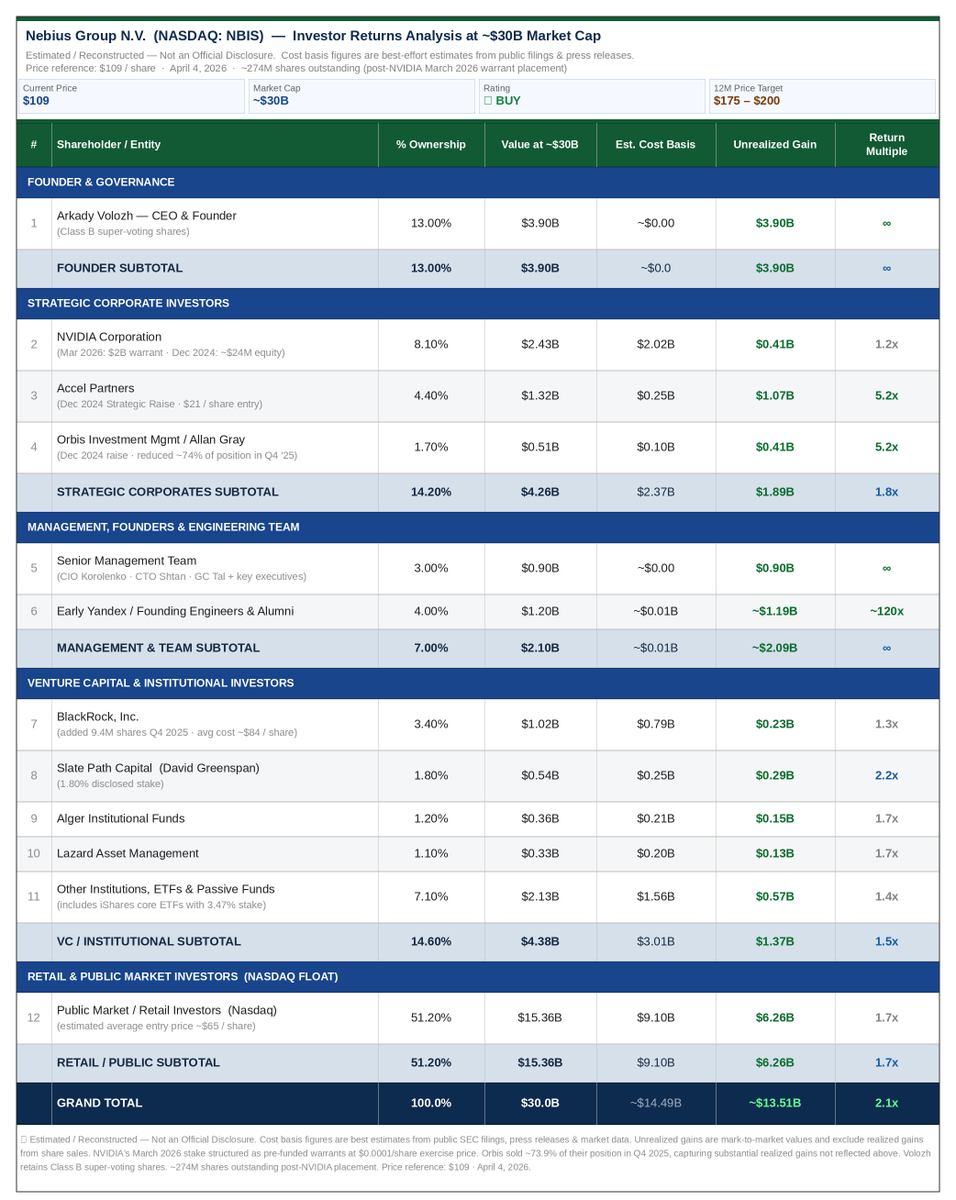The width and height of the screenshot is (956, 1200).
Task: Click BlackRock's $0.79B cost basis
Action: (x=655, y=724)
